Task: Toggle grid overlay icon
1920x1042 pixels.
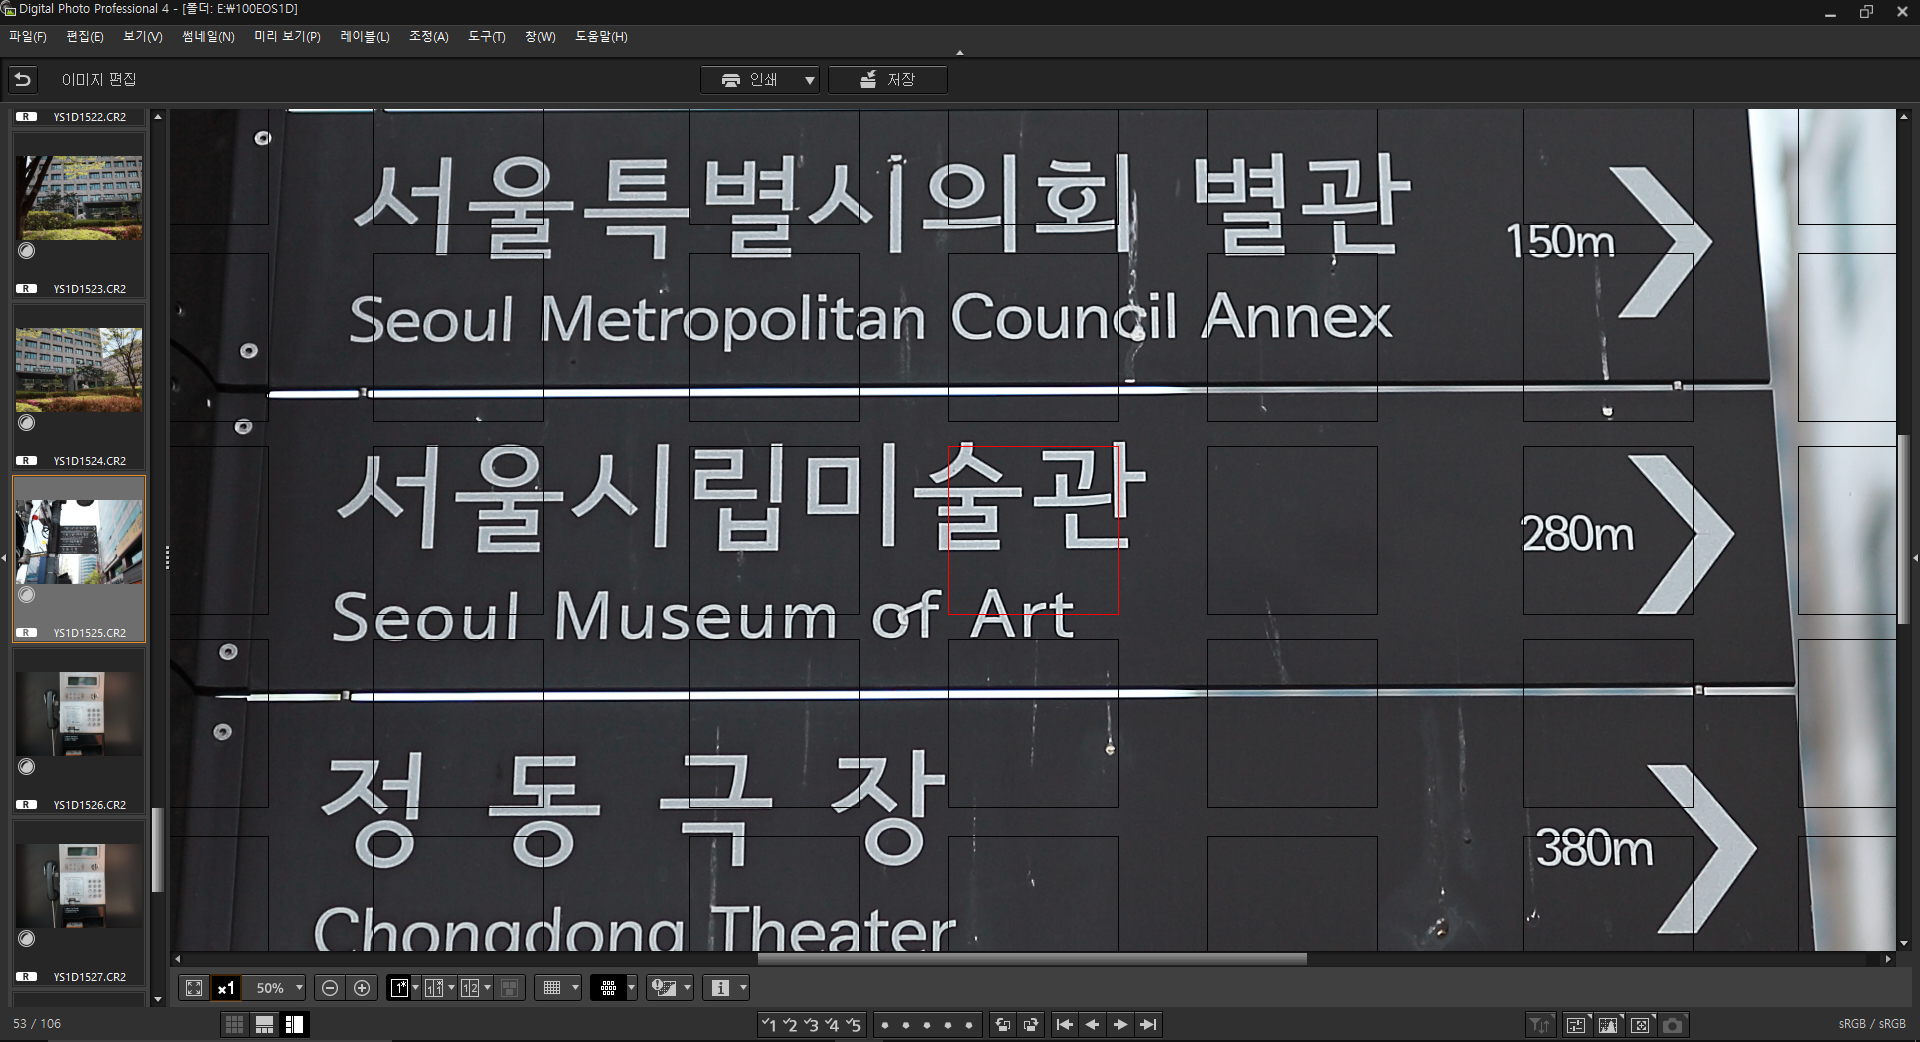Action: point(551,988)
